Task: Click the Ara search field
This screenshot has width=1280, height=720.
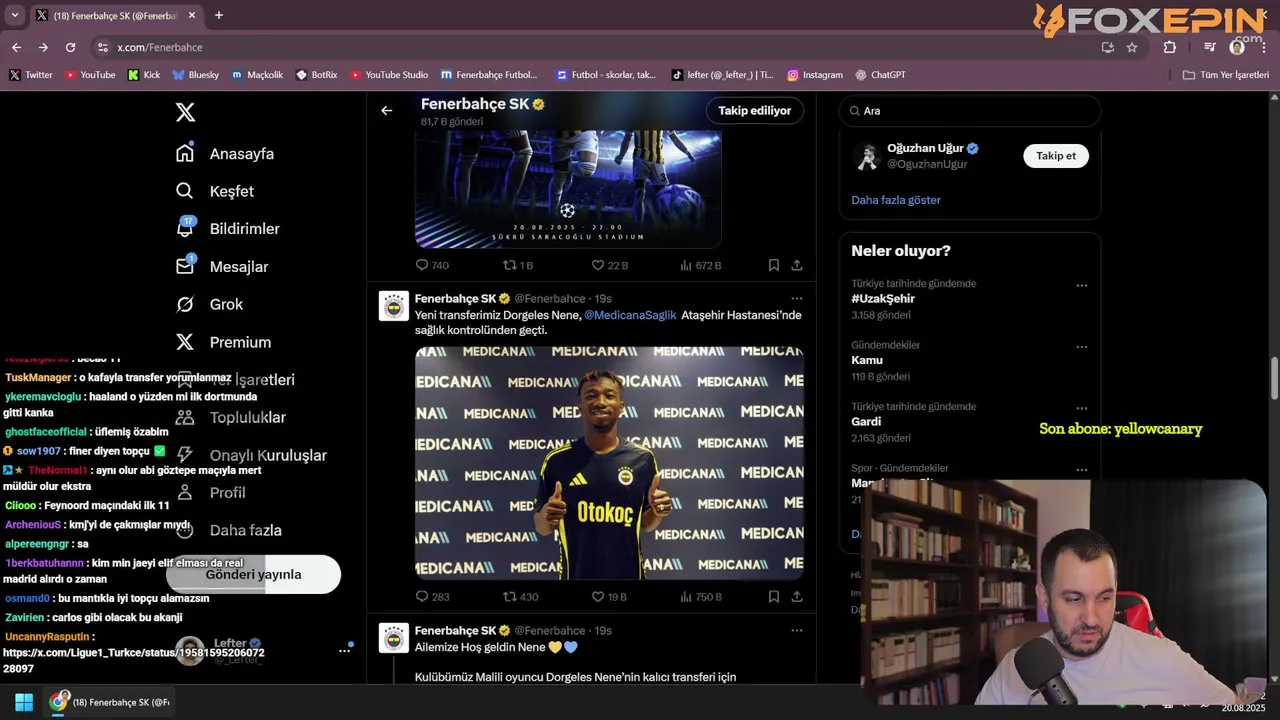Action: point(970,111)
